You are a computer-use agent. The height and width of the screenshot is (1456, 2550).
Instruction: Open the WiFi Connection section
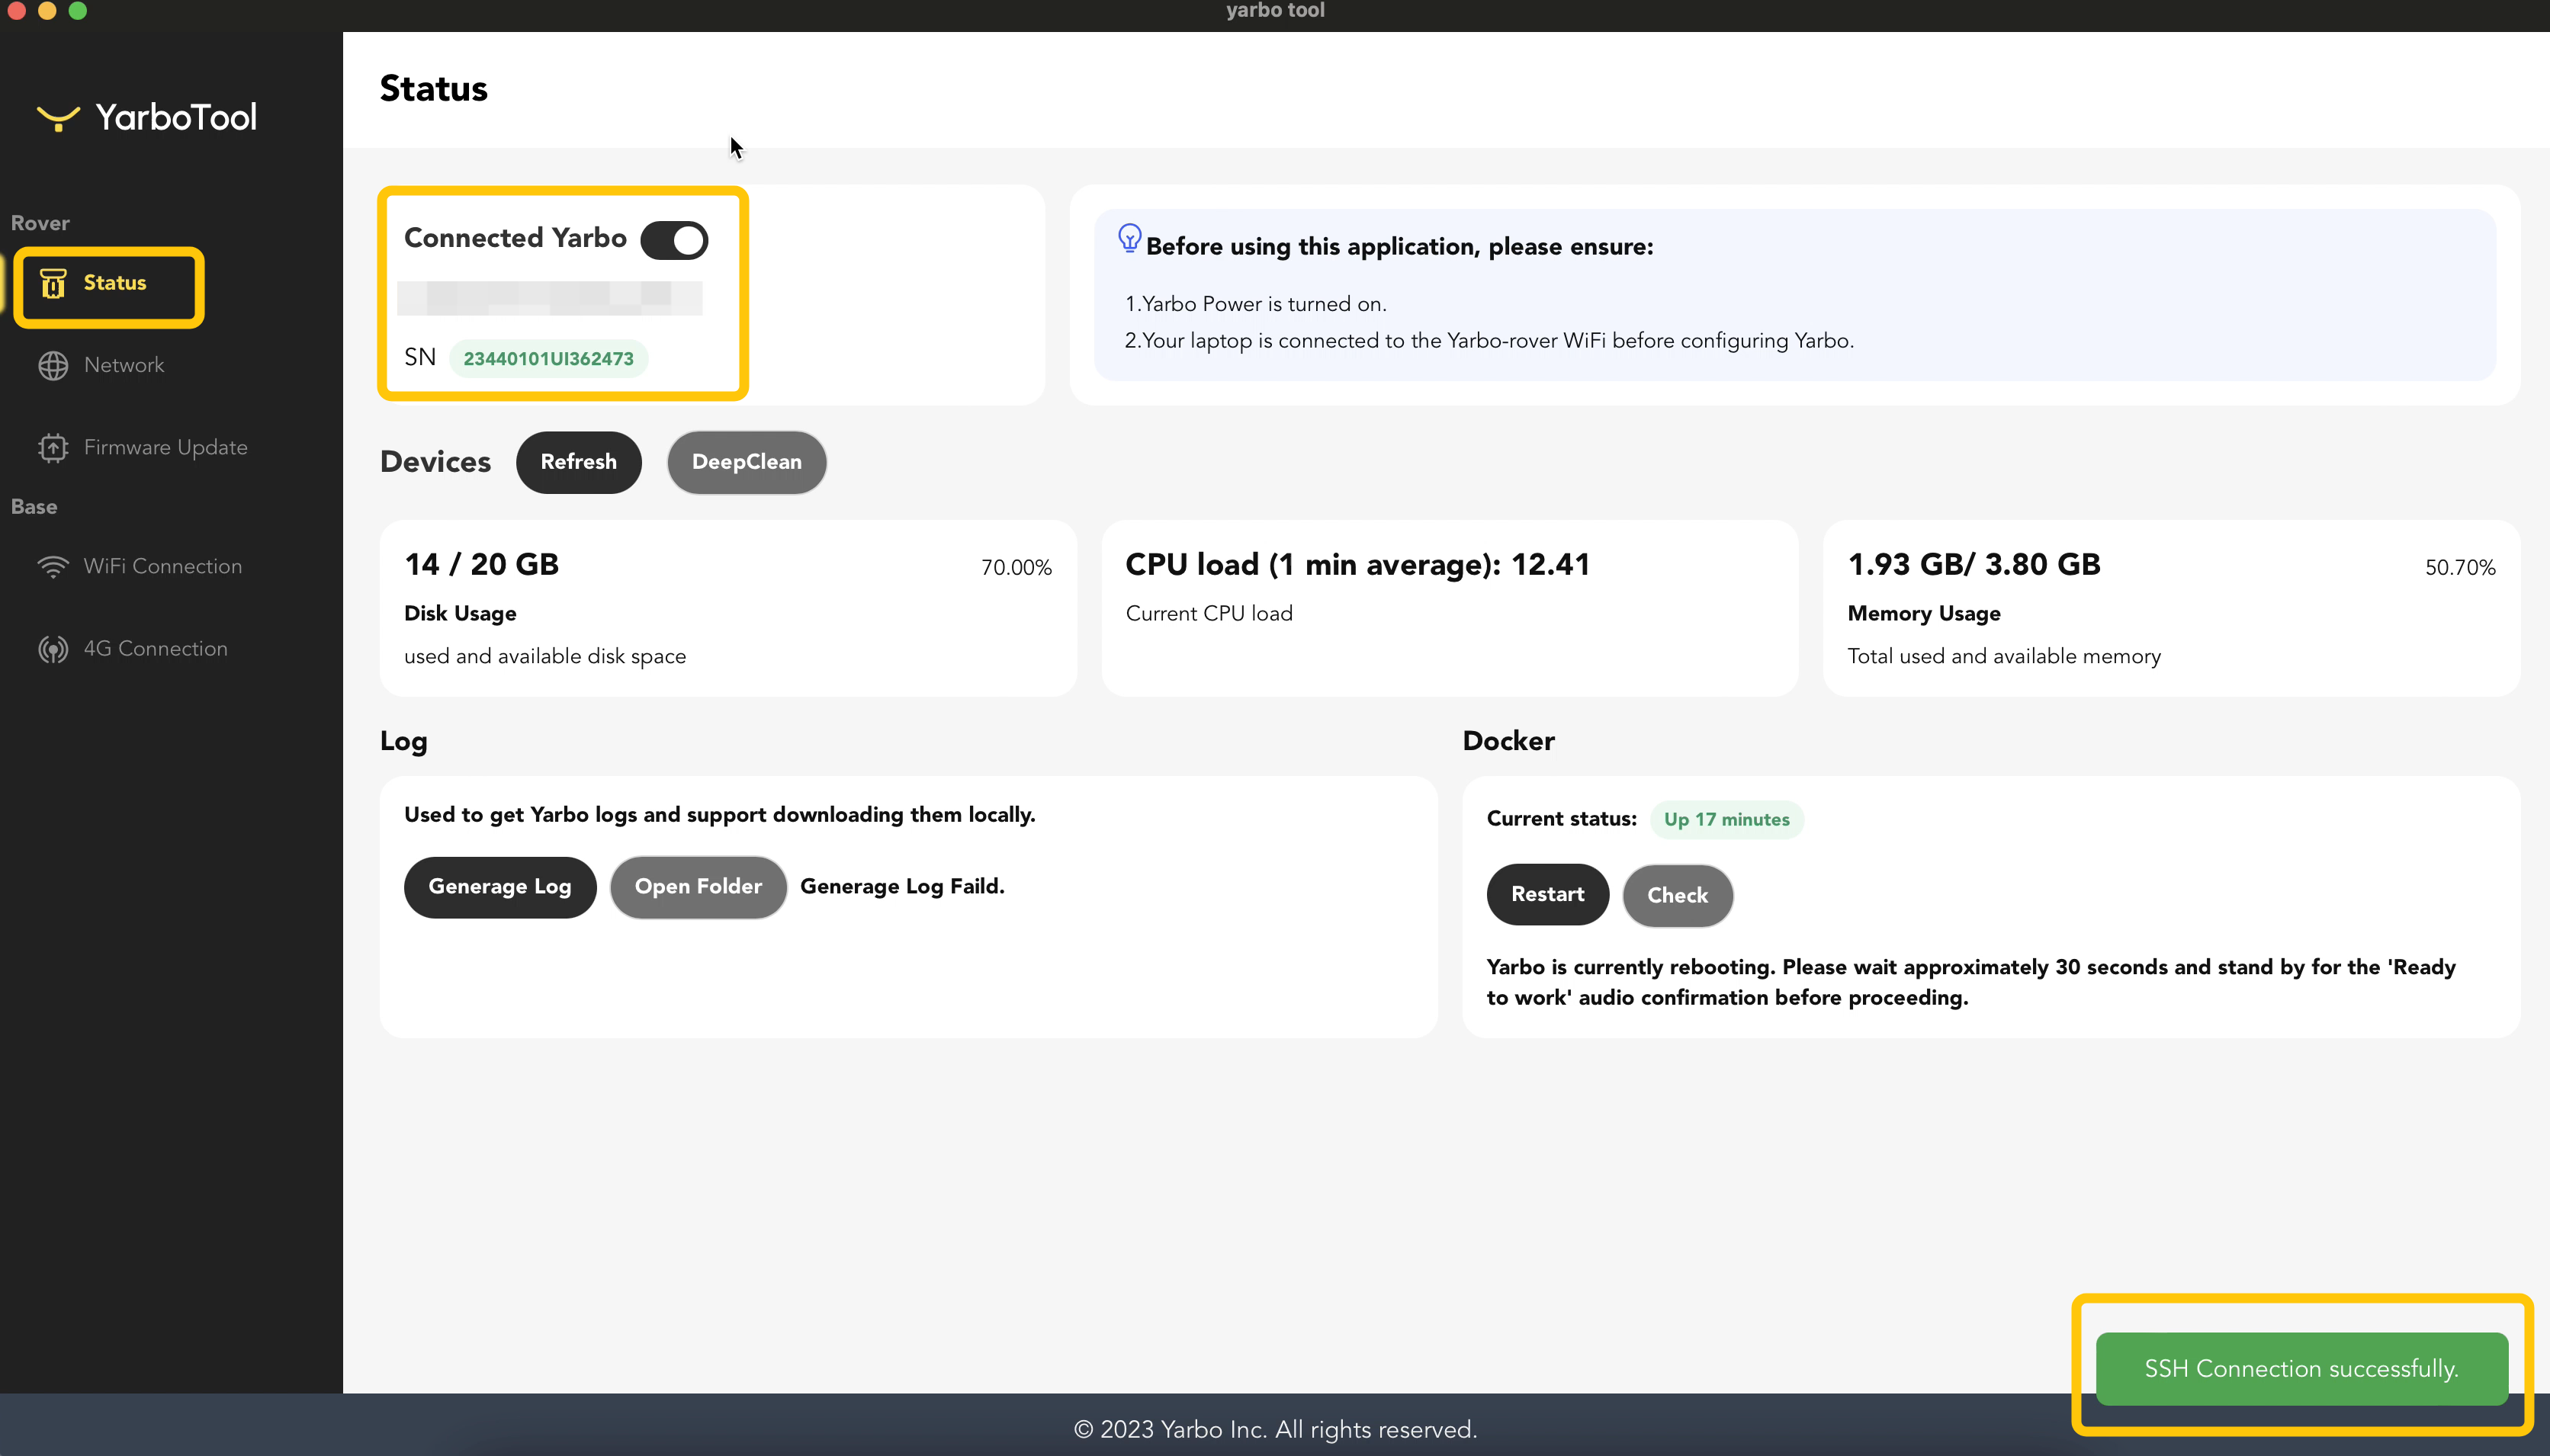(x=162, y=567)
